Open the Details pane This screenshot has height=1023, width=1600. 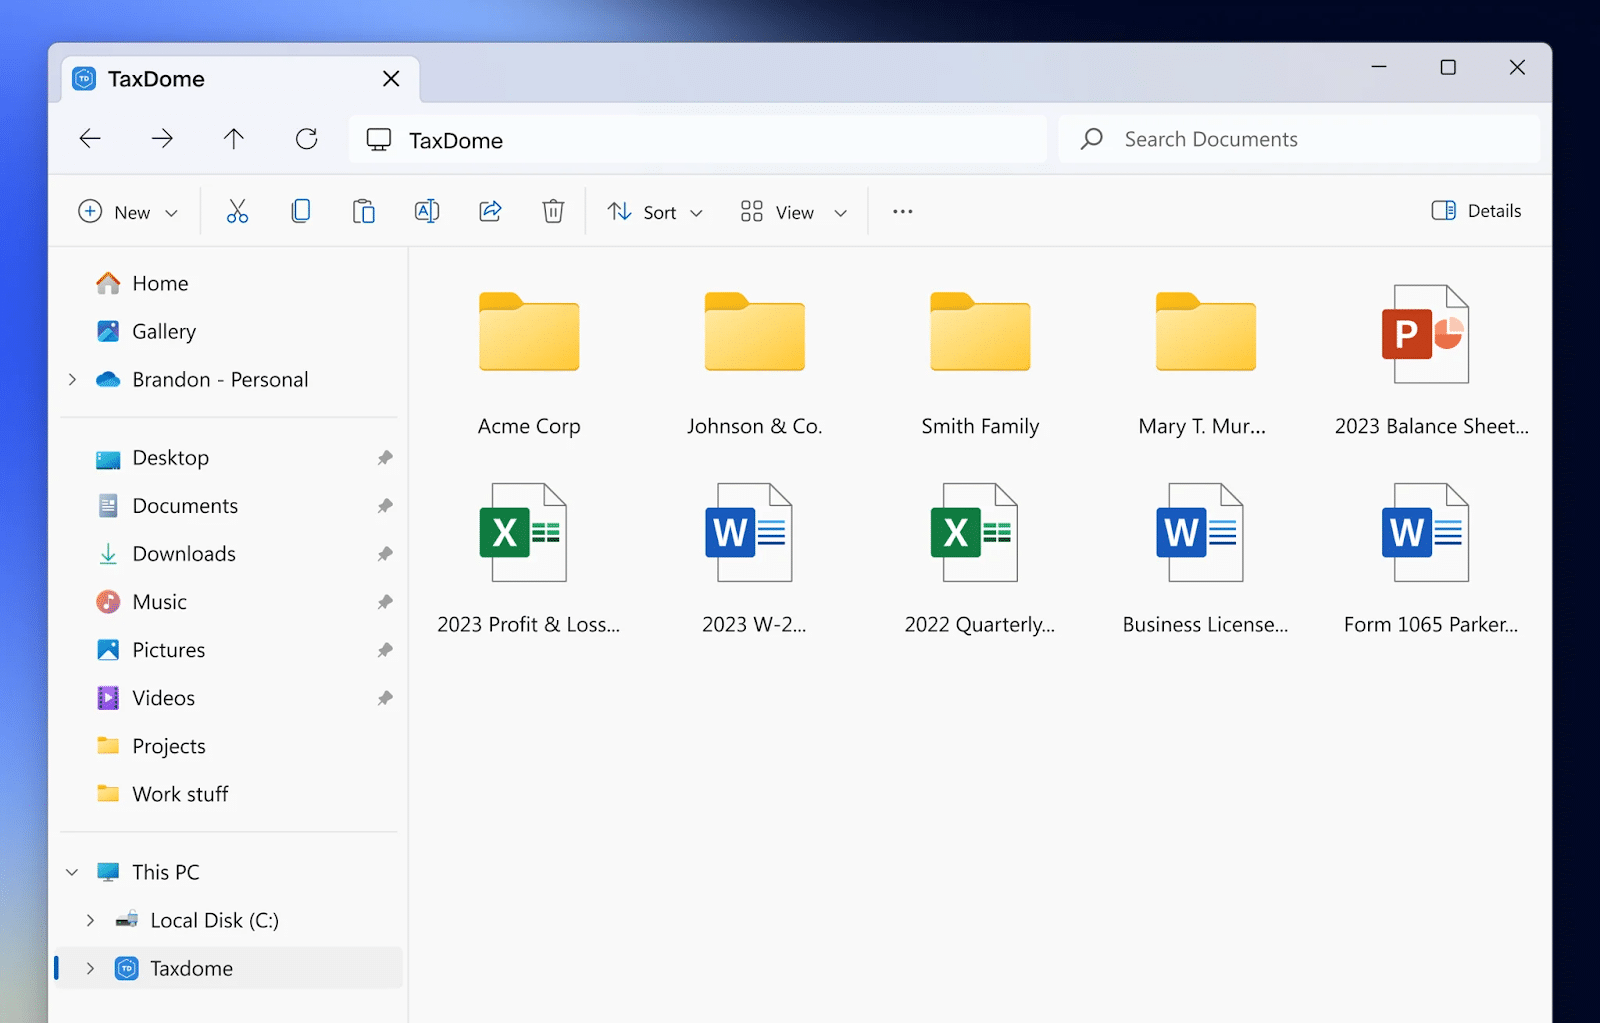(x=1476, y=211)
